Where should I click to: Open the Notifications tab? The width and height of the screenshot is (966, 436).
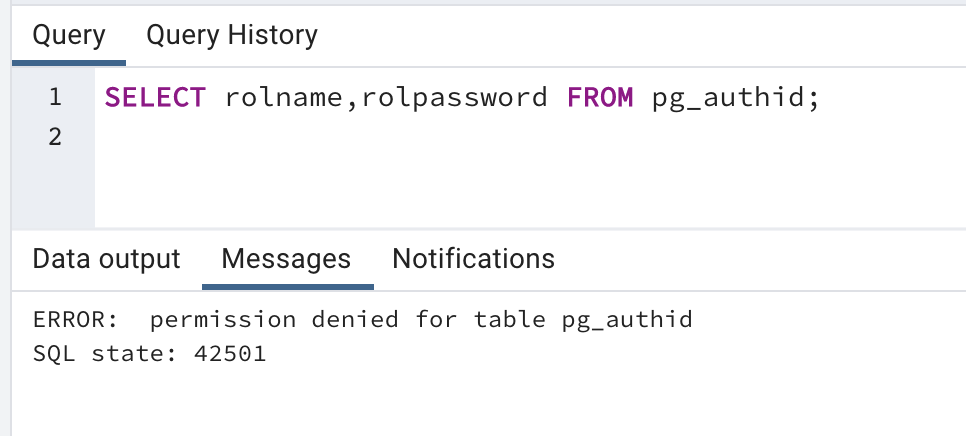(x=473, y=260)
